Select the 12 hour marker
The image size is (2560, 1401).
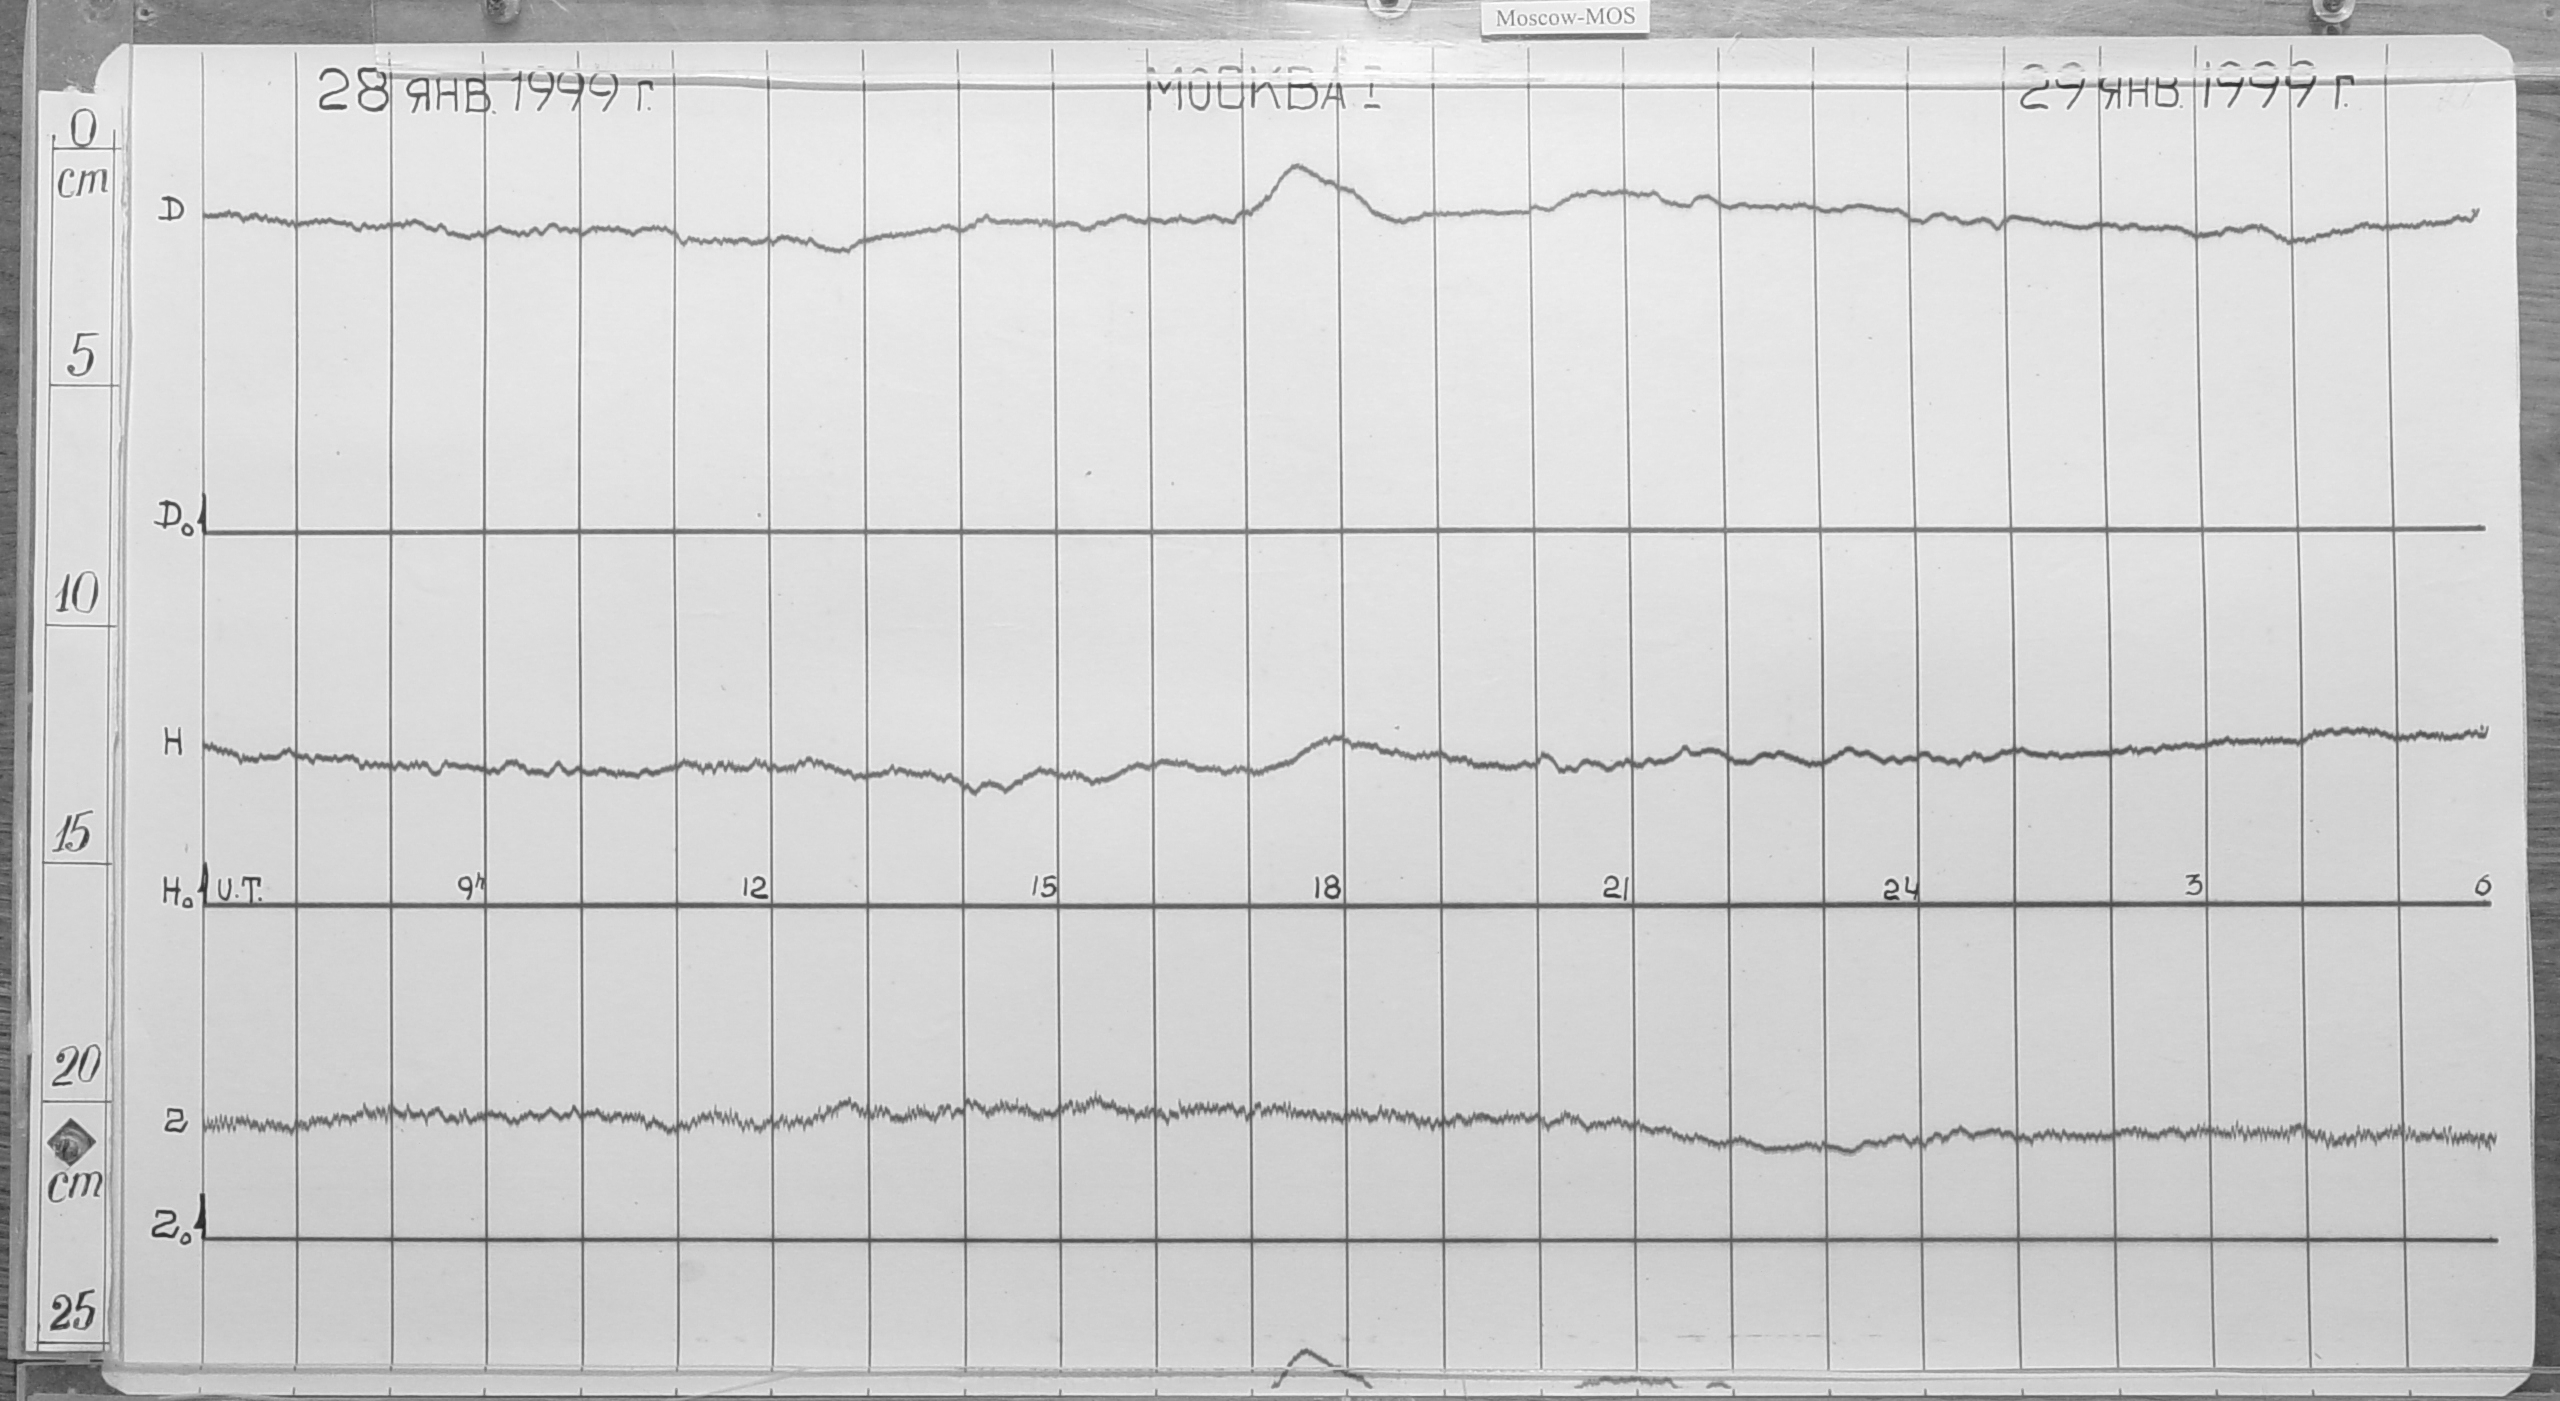click(755, 889)
